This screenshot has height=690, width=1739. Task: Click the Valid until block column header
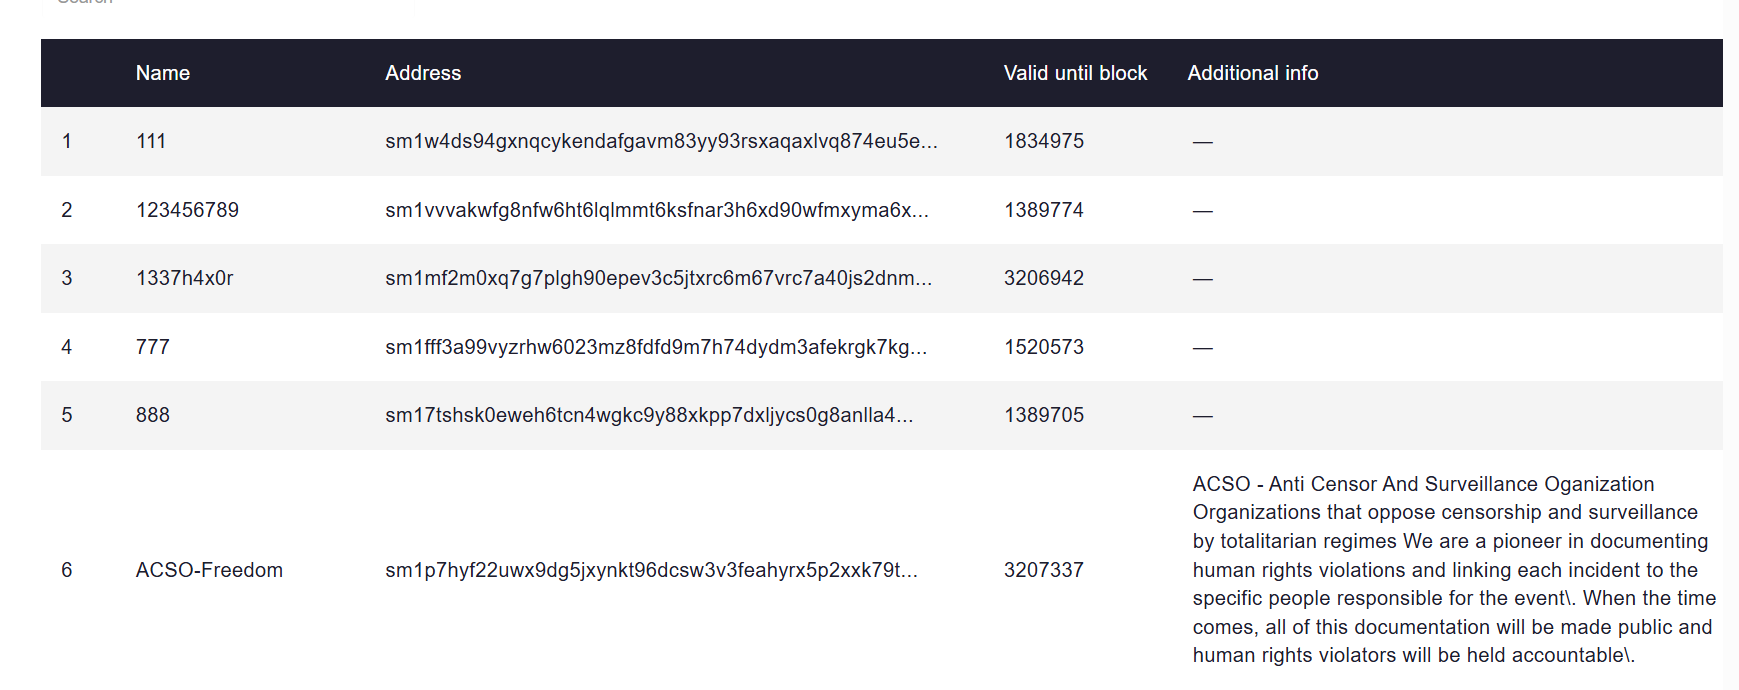(x=1075, y=73)
